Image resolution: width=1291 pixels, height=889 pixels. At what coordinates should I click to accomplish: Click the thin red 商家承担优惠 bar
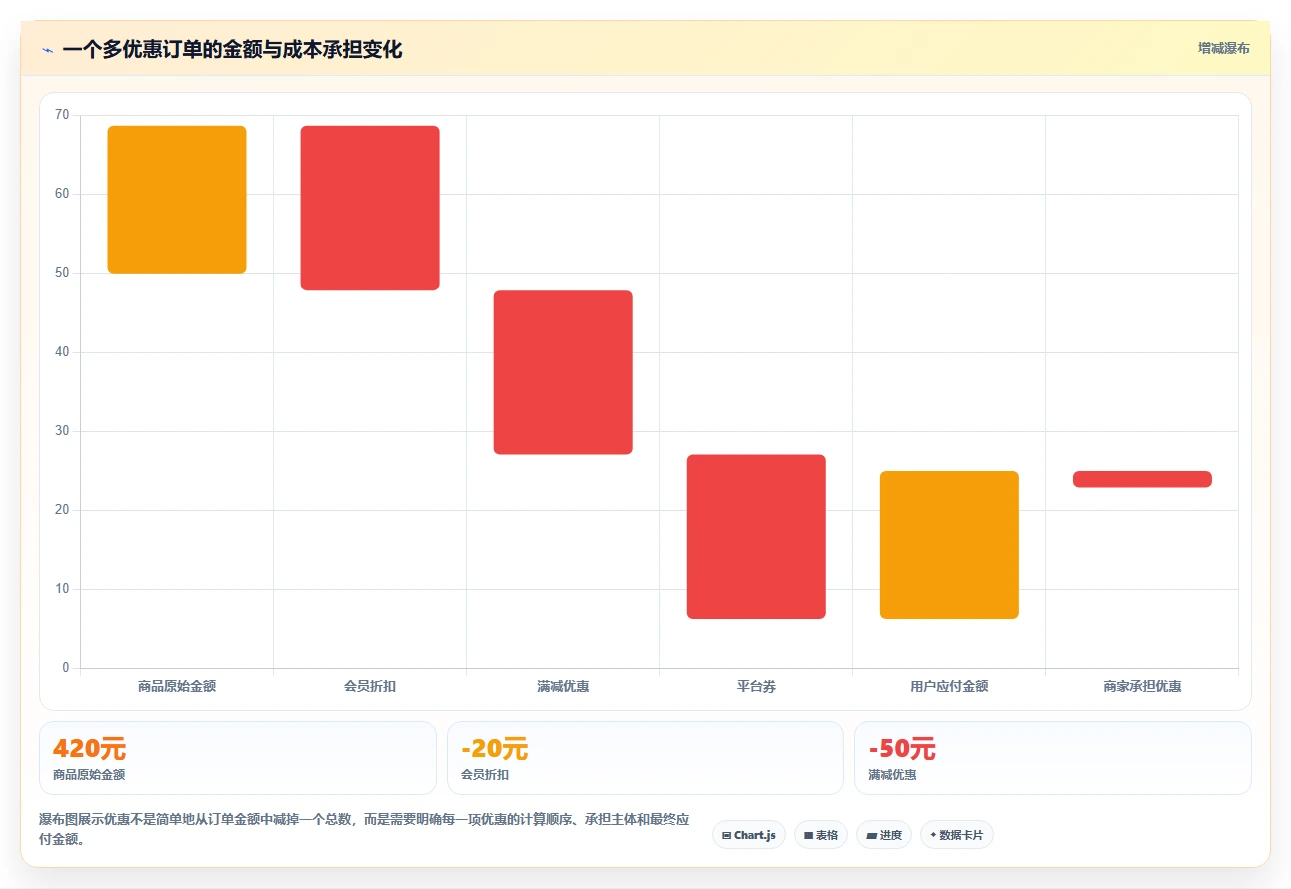click(1142, 479)
